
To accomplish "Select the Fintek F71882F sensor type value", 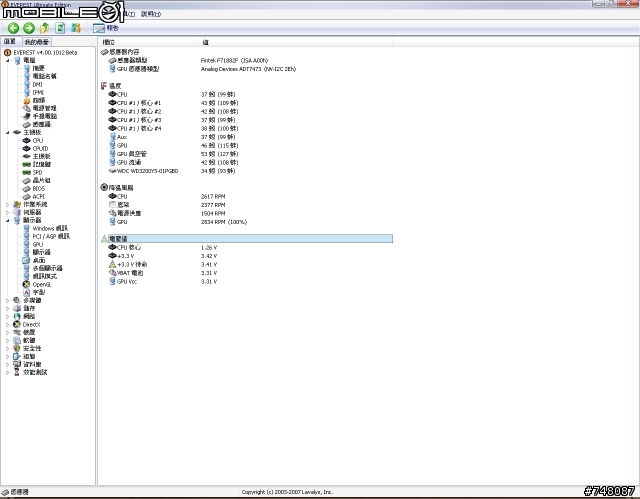I will point(234,60).
